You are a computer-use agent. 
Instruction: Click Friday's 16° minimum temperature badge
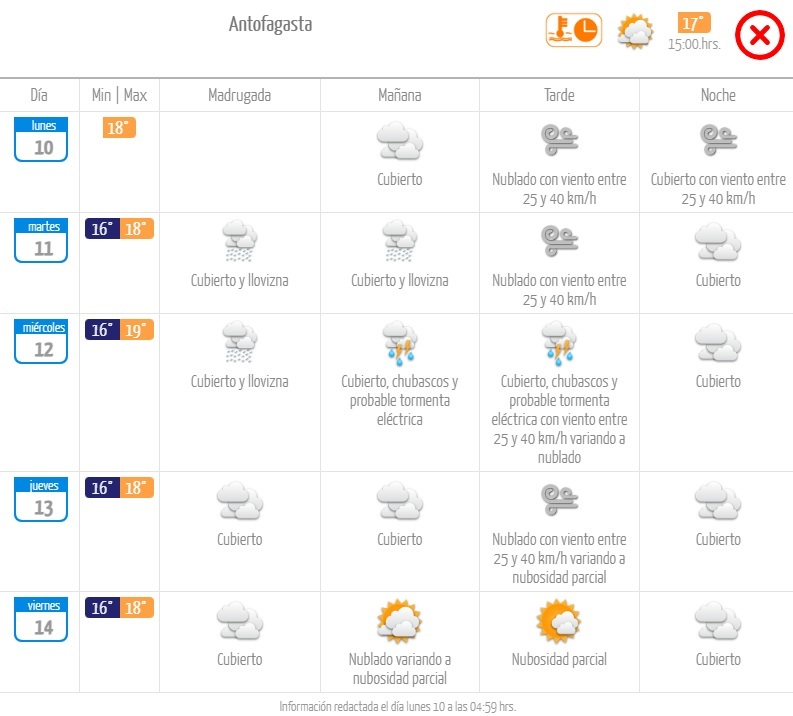click(102, 608)
